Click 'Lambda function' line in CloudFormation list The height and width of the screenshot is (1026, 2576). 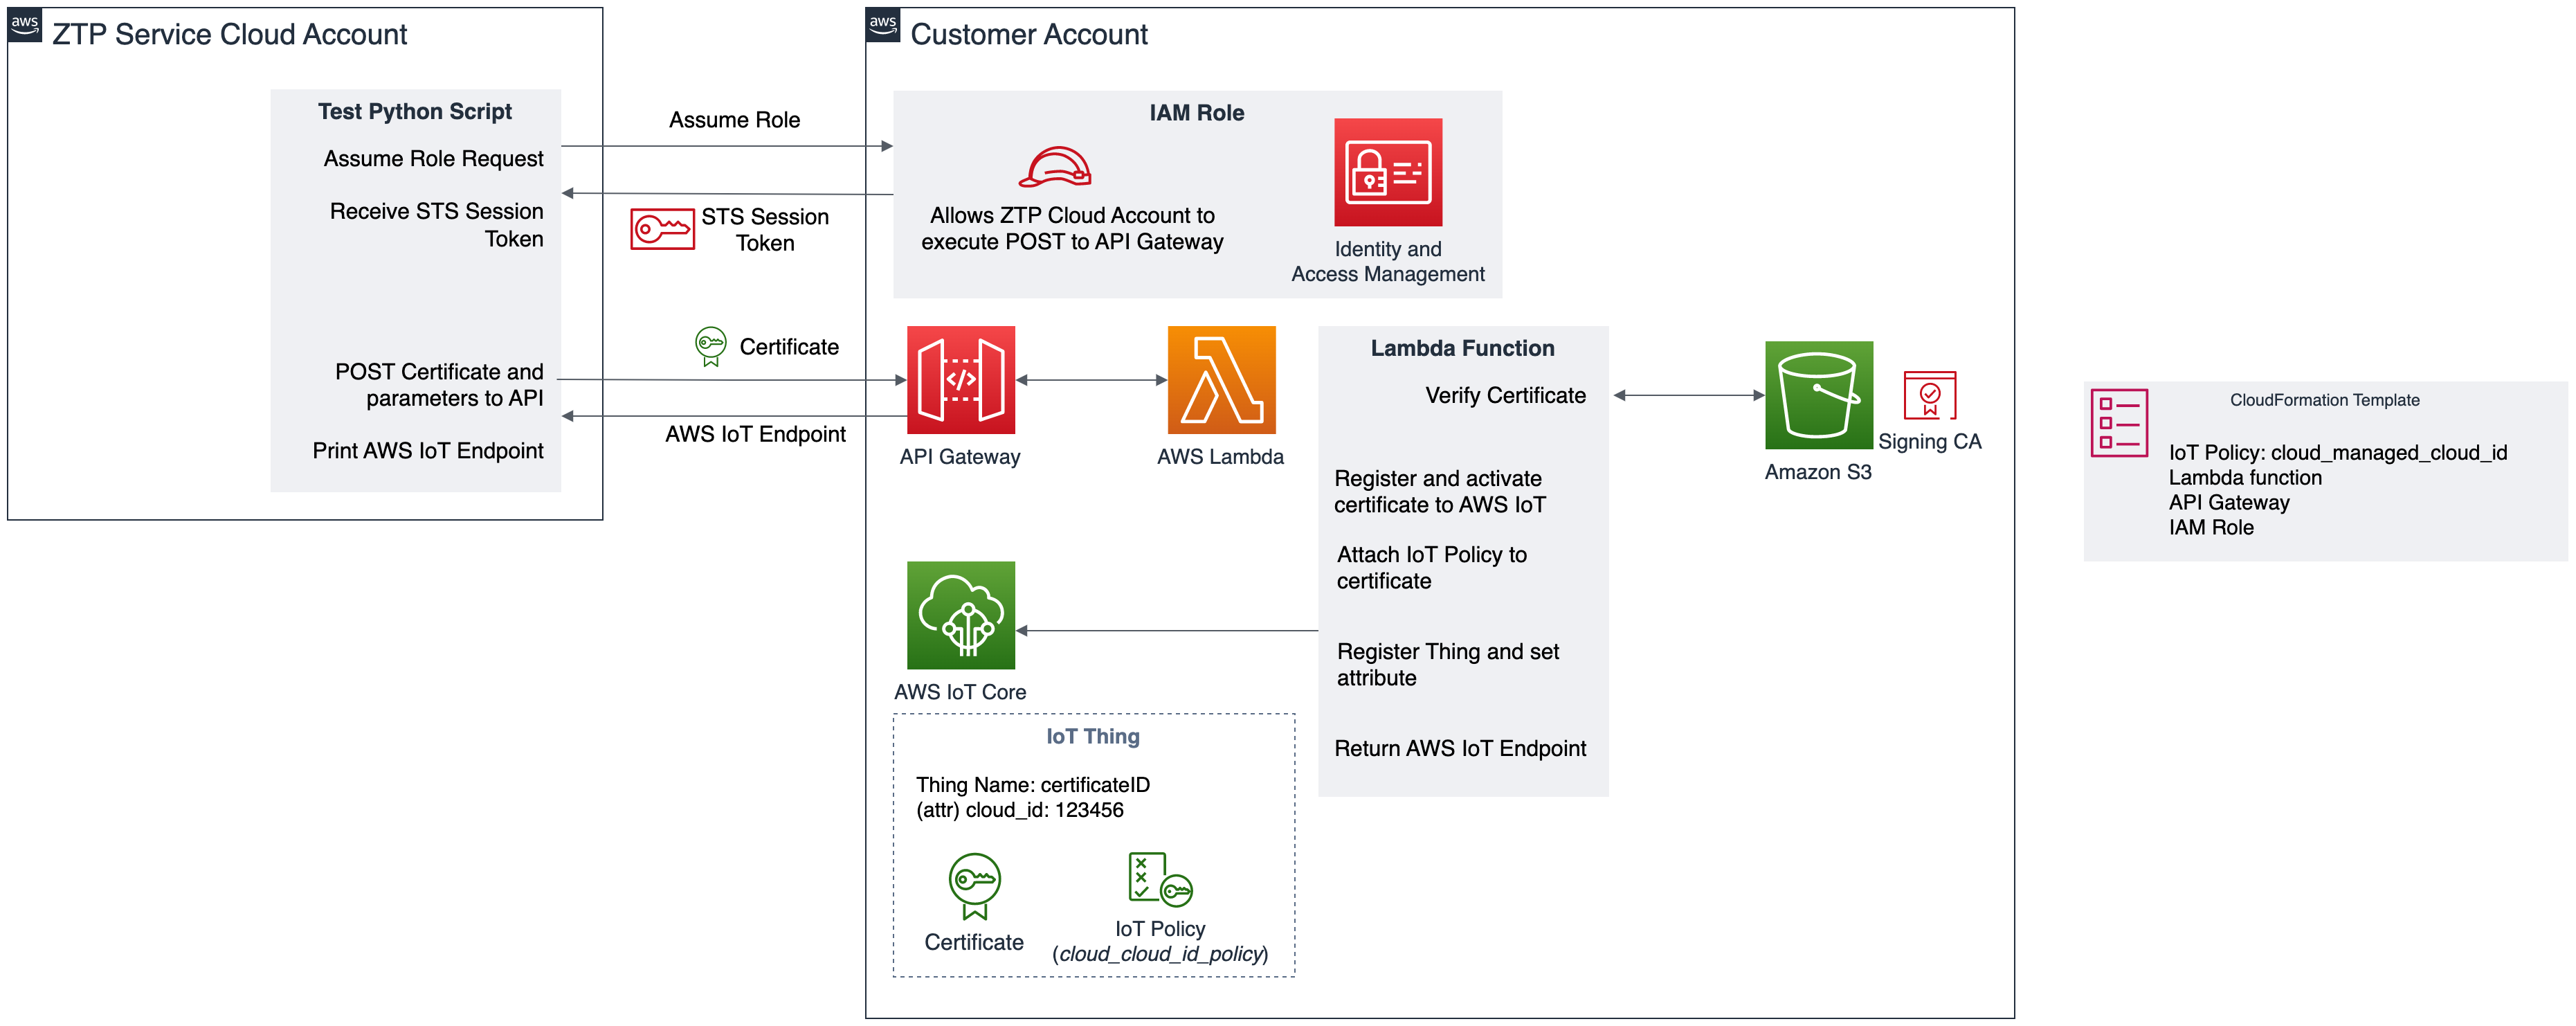[x=2245, y=477]
